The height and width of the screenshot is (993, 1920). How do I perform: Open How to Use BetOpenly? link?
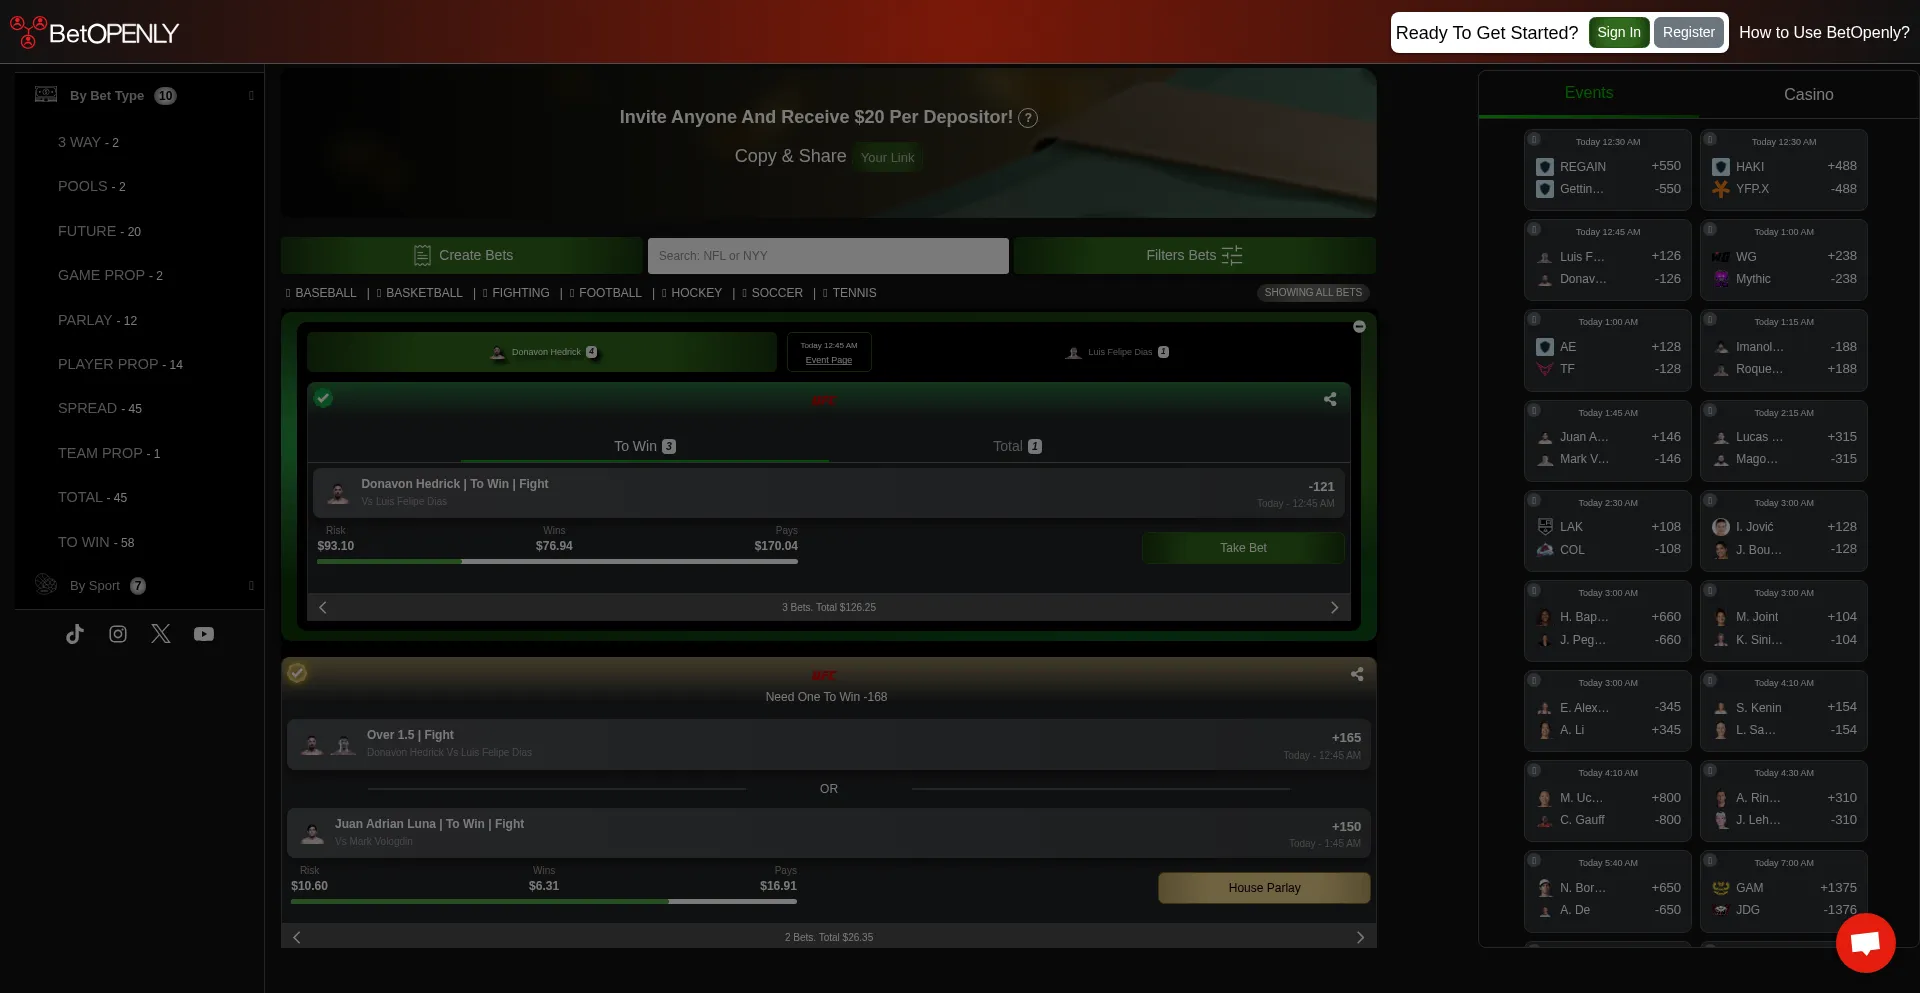(x=1824, y=33)
